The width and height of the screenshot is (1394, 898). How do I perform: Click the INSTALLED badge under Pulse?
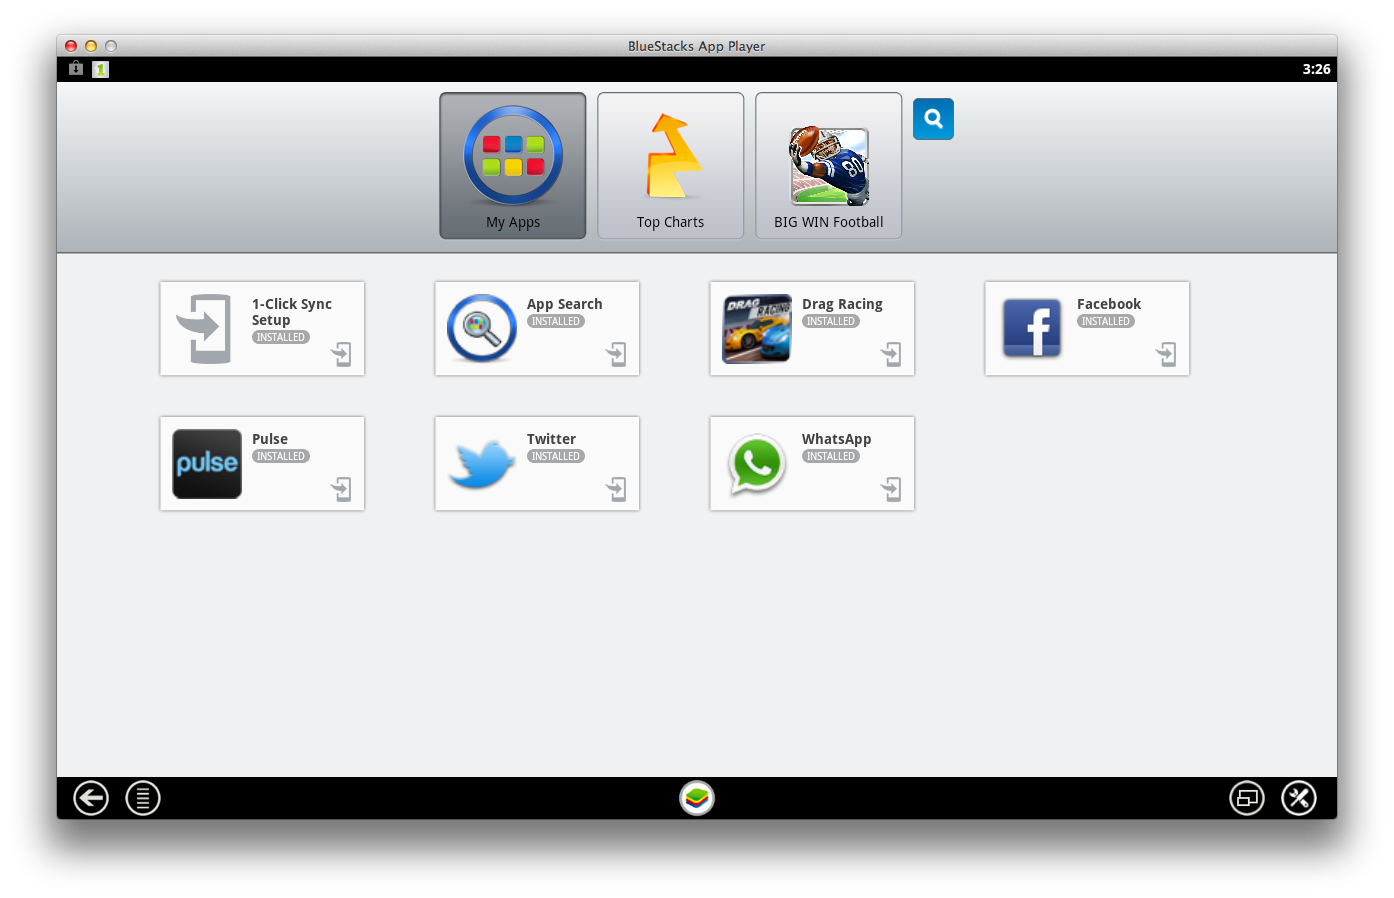(281, 456)
